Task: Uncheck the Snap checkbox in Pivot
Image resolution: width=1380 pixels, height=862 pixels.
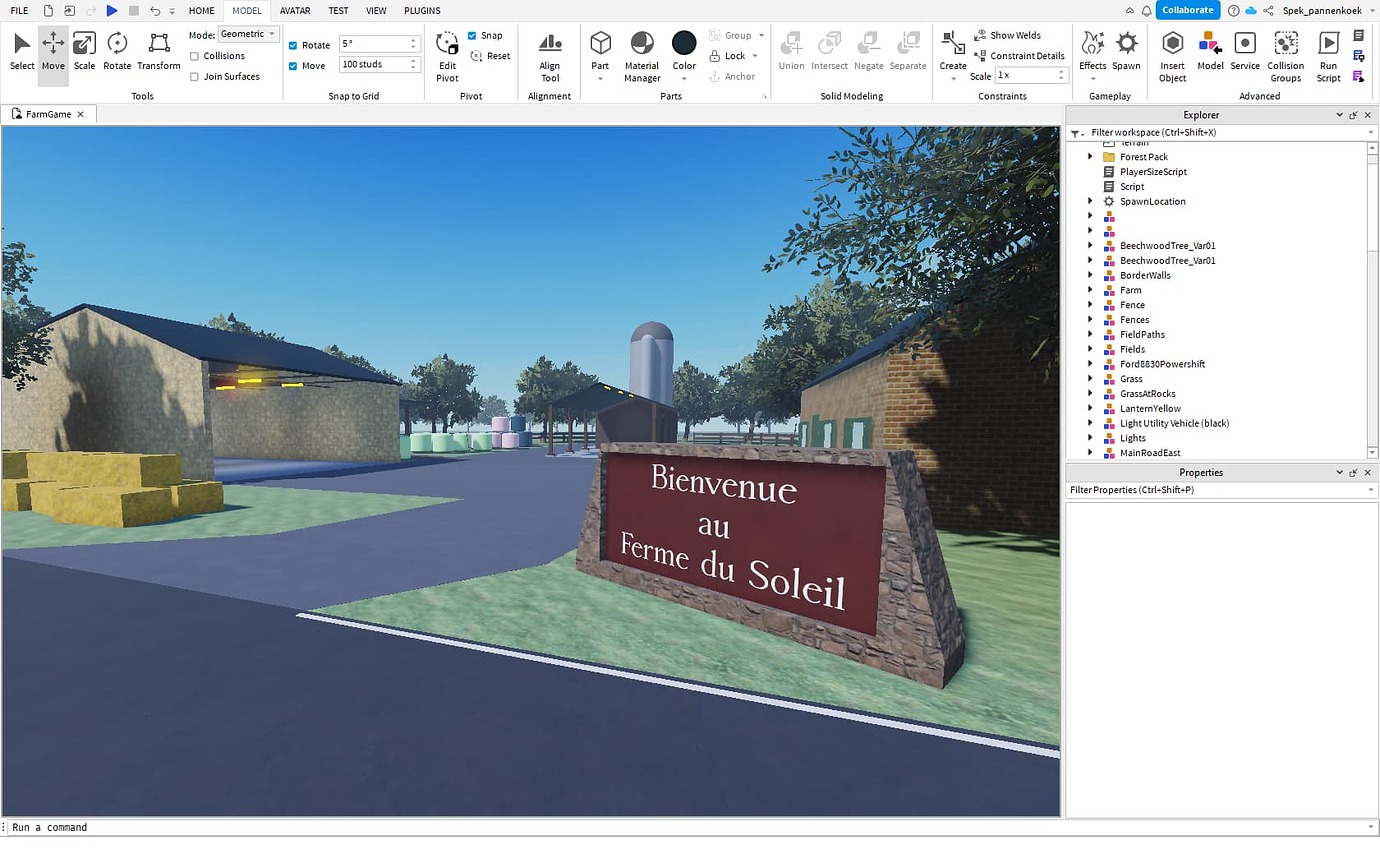Action: pos(472,35)
